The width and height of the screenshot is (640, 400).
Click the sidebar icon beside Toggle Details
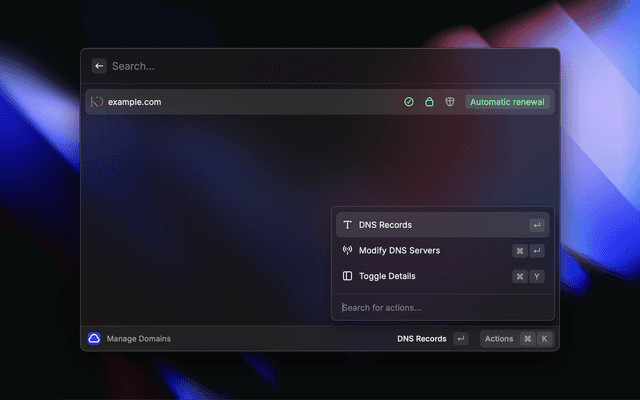[347, 276]
